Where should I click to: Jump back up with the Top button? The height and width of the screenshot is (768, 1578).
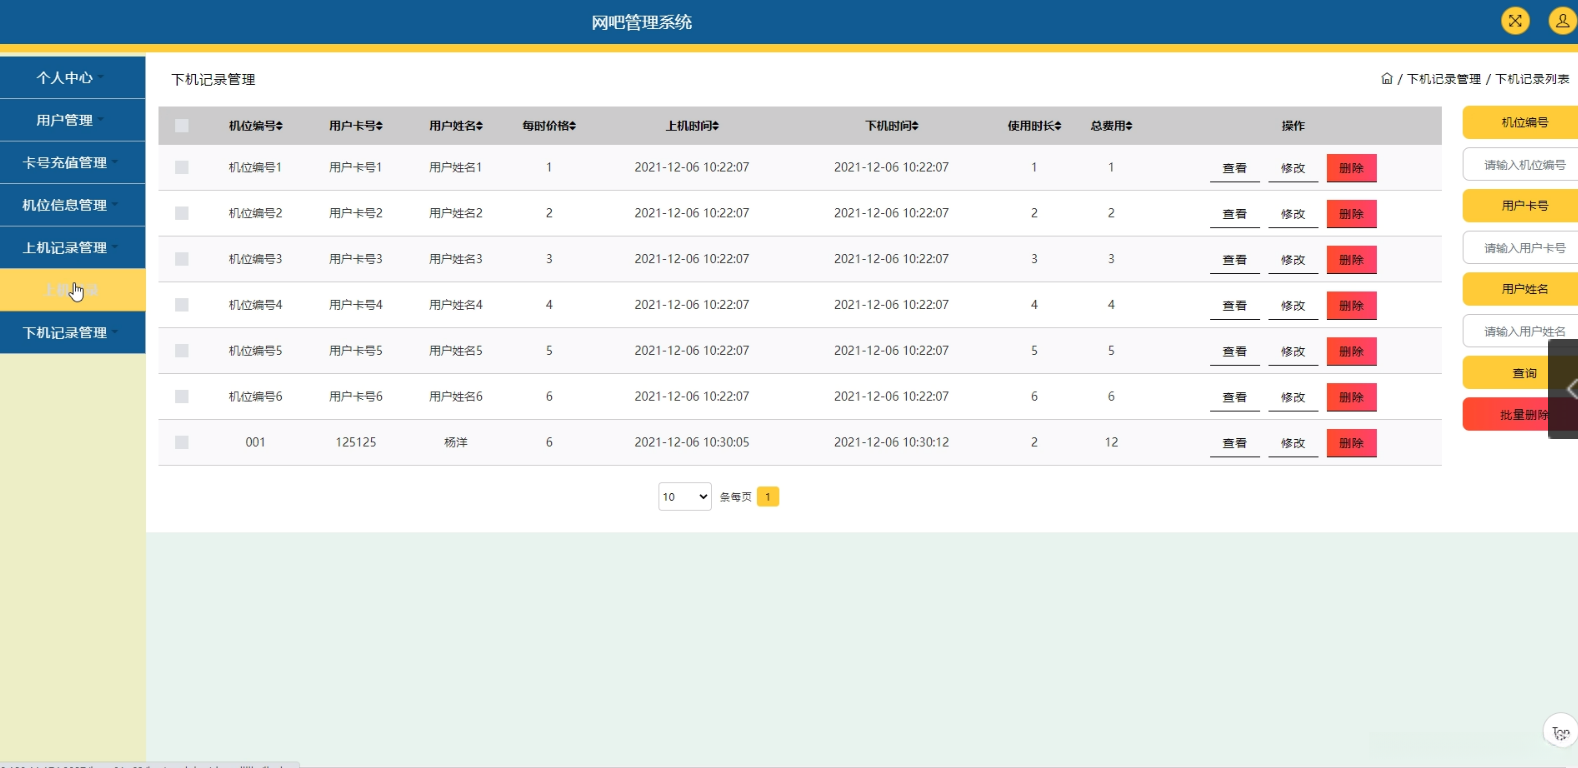[x=1560, y=732]
